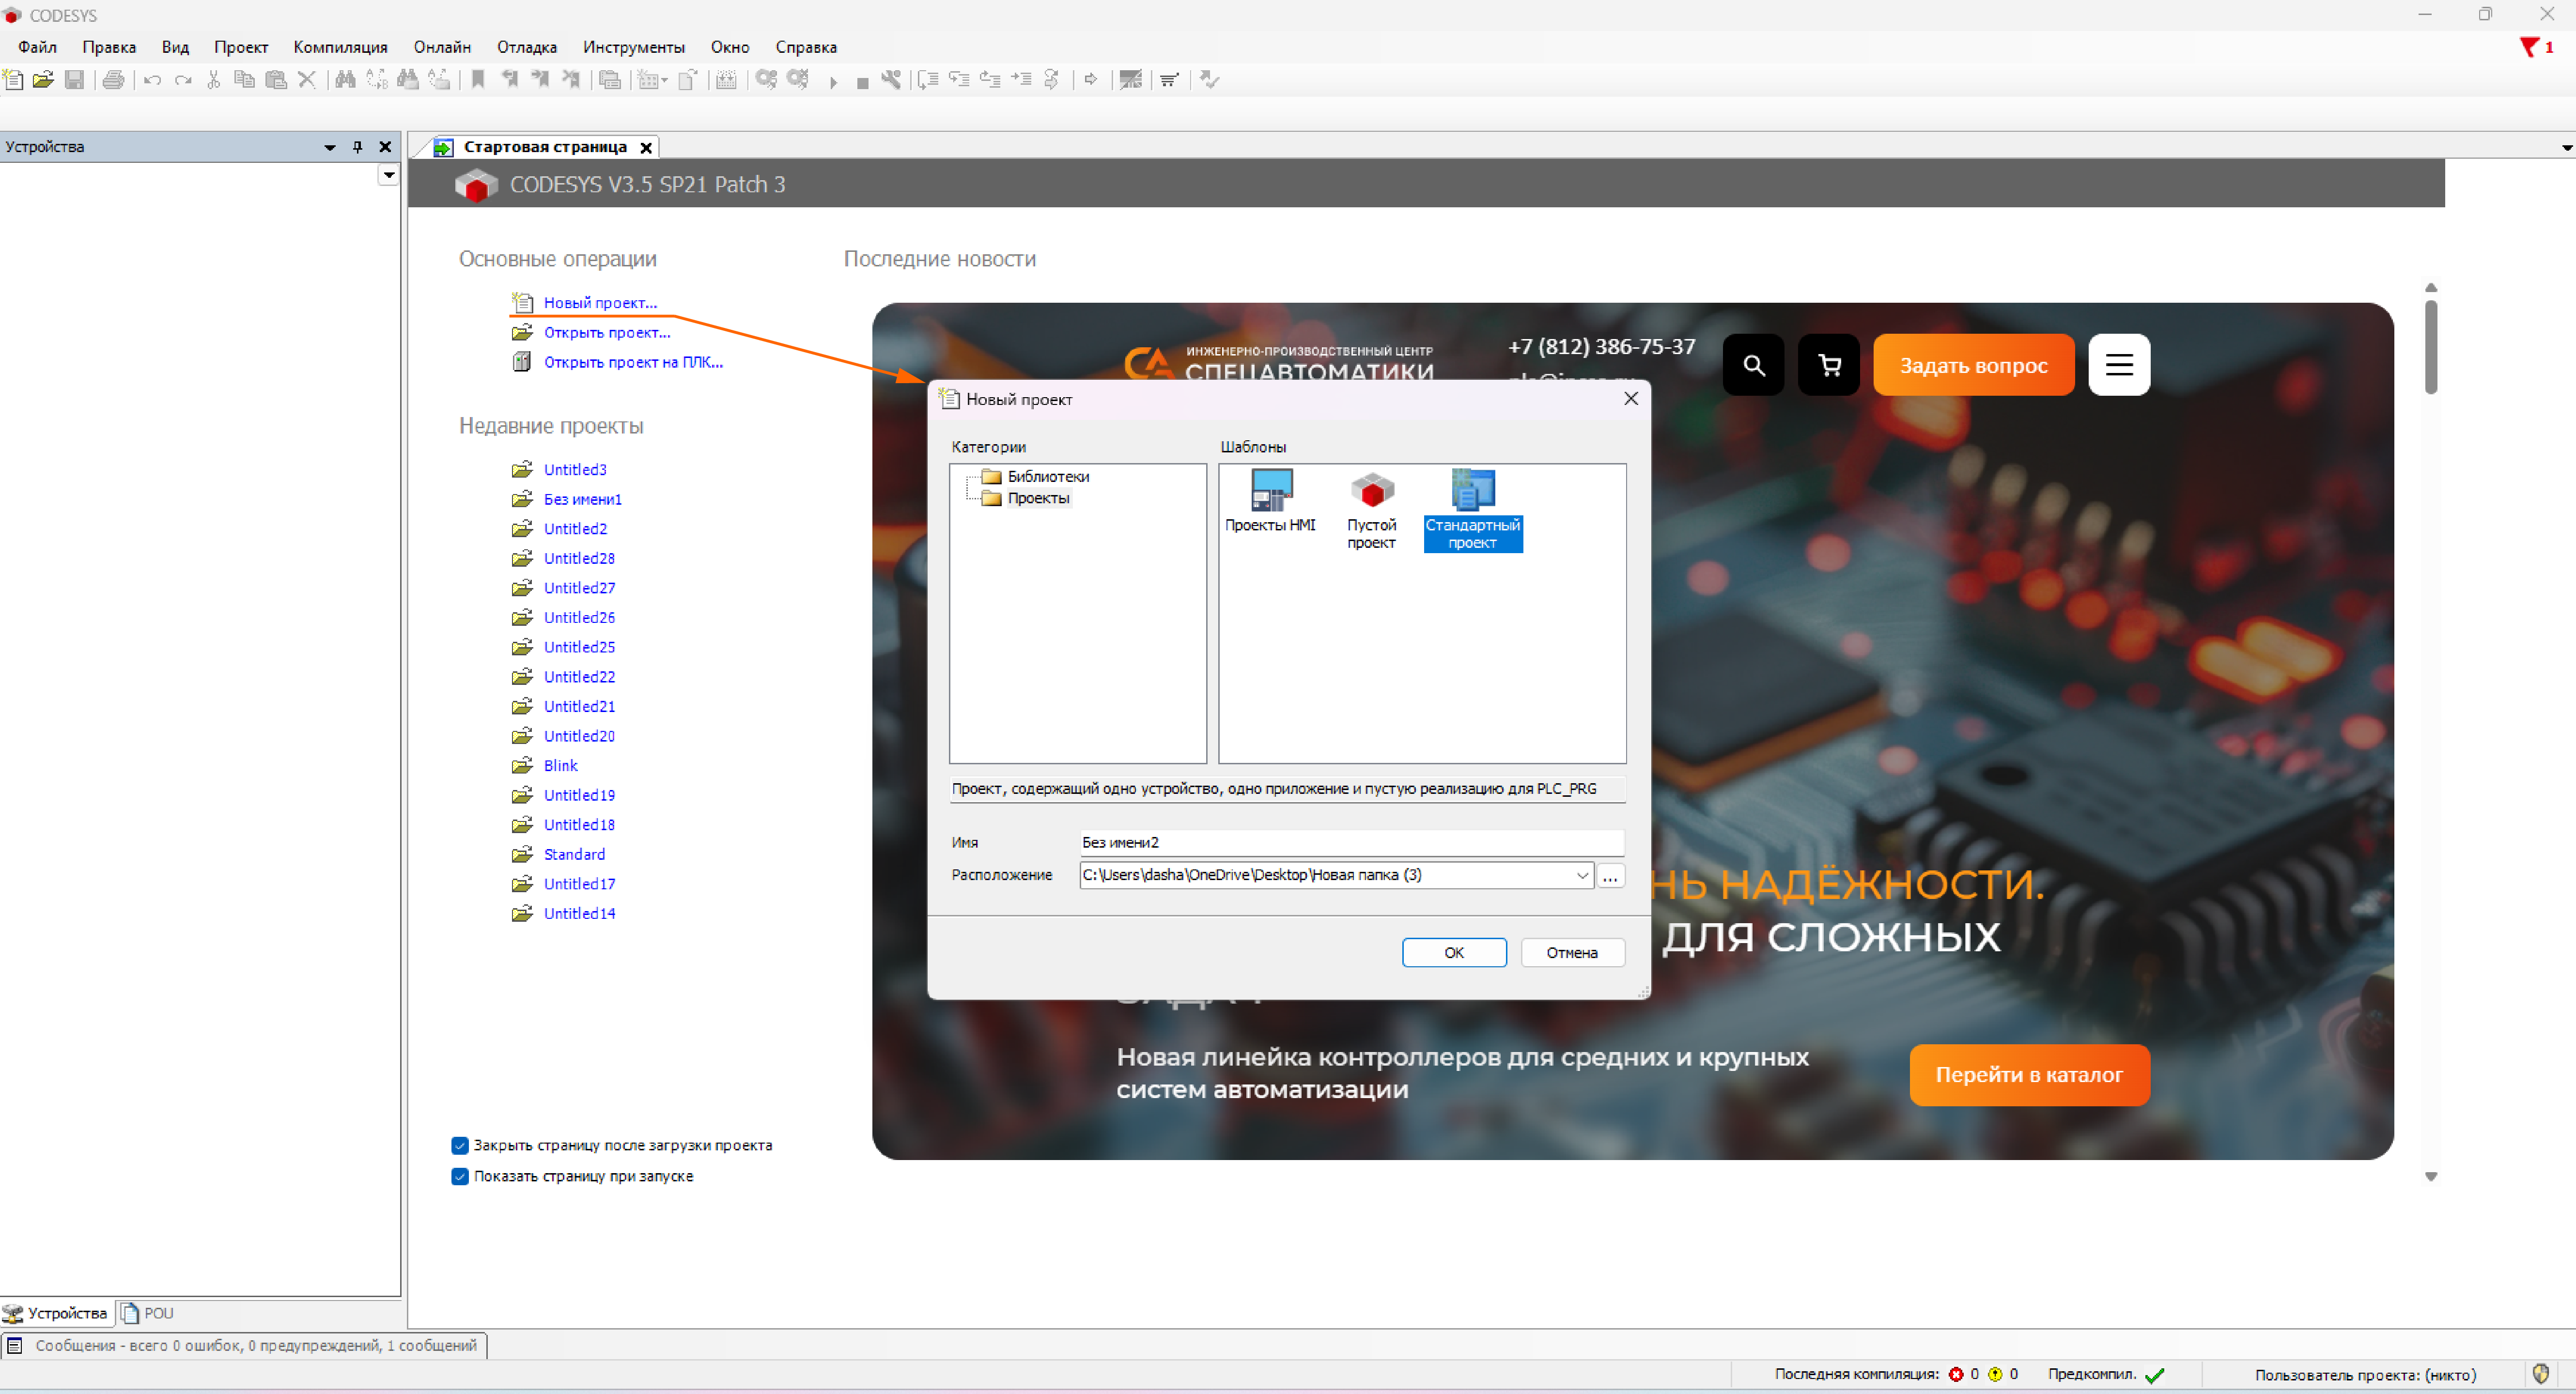Close the Новый проект dialog
Viewport: 2576px width, 1394px height.
pyautogui.click(x=1631, y=399)
